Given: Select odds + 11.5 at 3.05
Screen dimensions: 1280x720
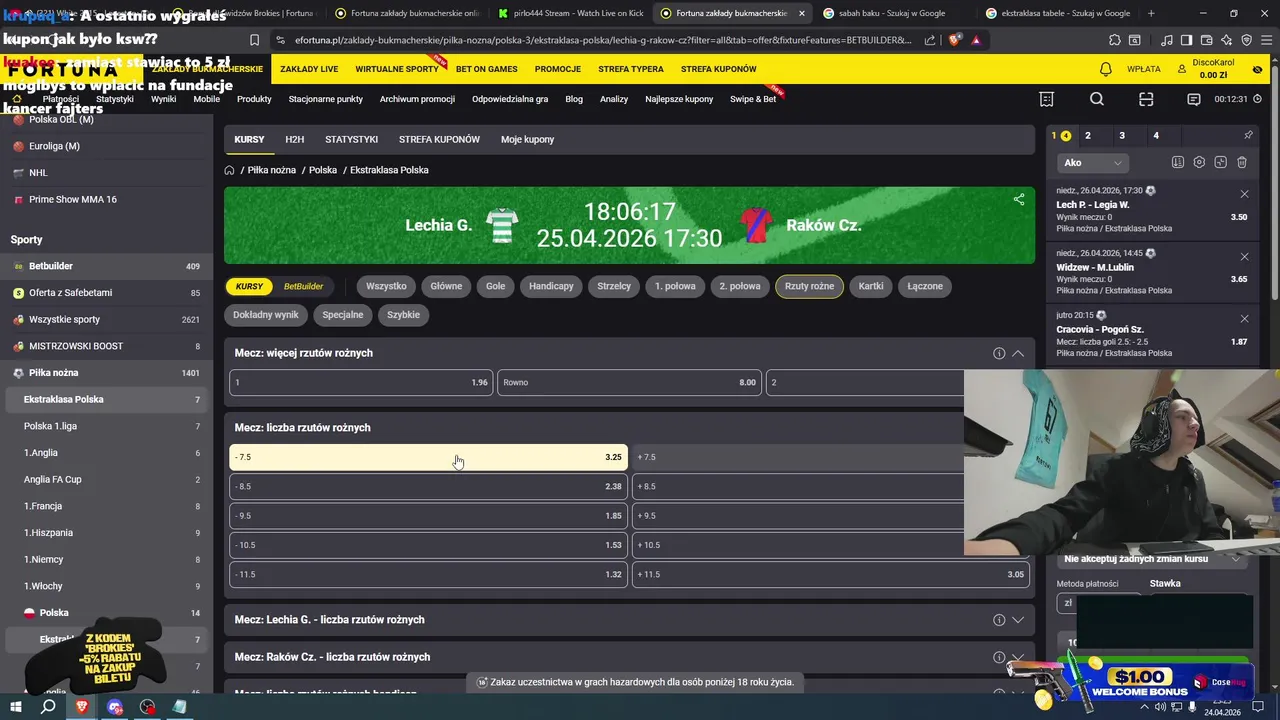Looking at the screenshot, I should click(x=831, y=575).
